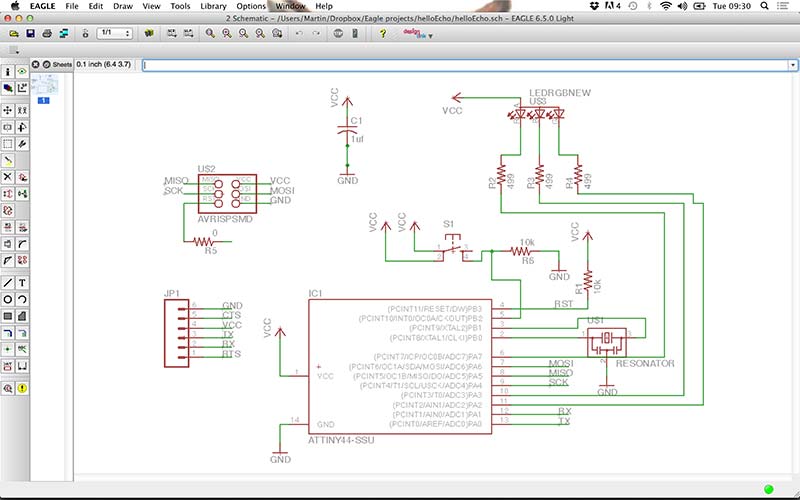Click the Stop command icon
800x500 pixels.
(x=338, y=34)
